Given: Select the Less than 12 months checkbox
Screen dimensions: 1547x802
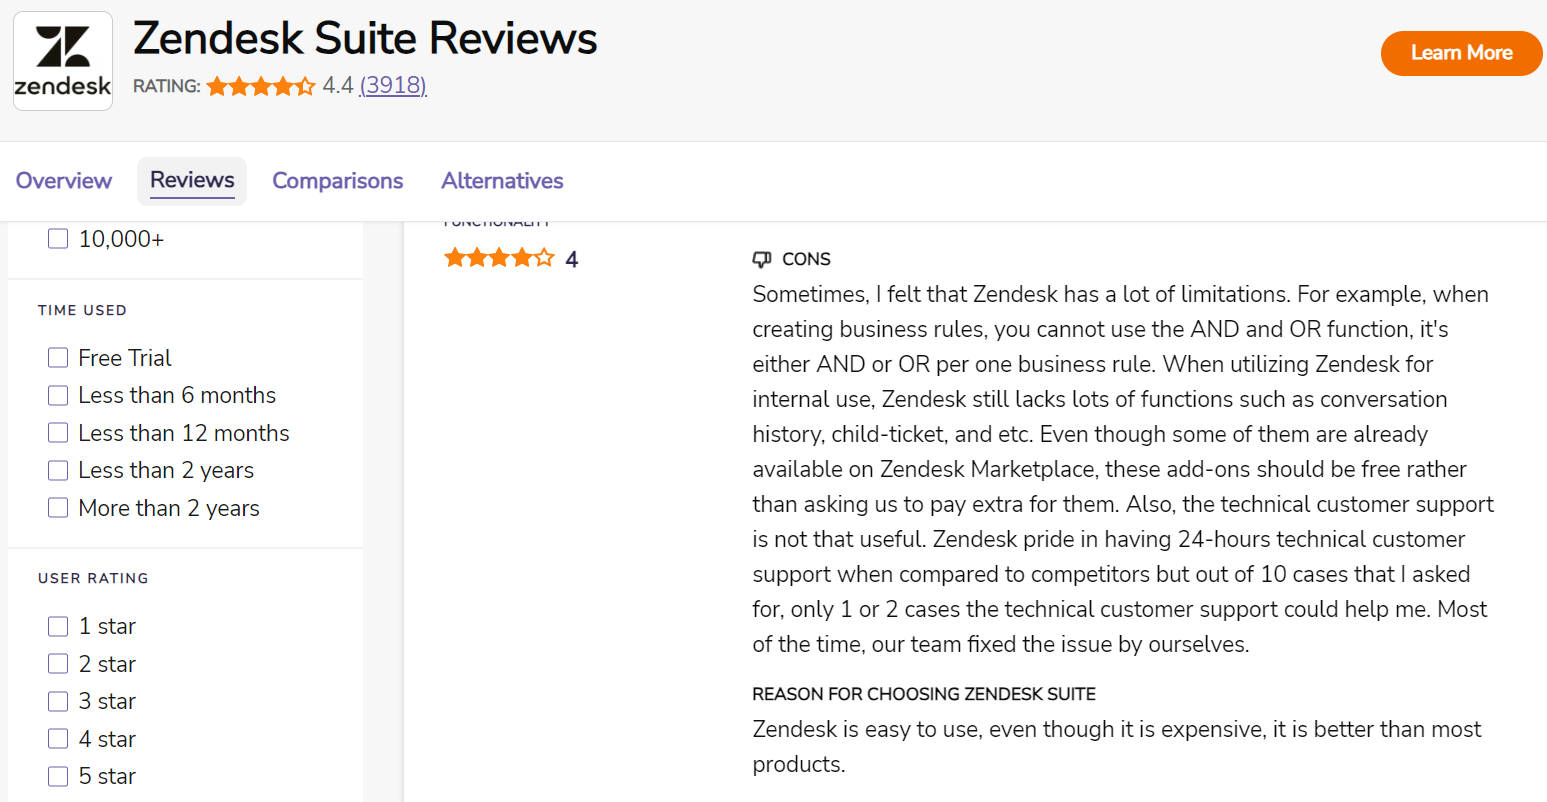Looking at the screenshot, I should [x=57, y=432].
